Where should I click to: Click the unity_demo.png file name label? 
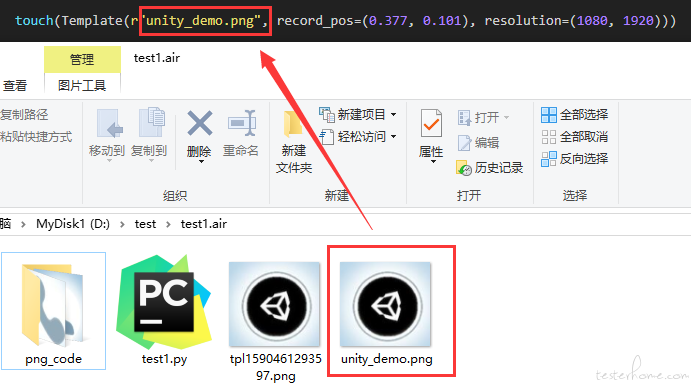[387, 359]
